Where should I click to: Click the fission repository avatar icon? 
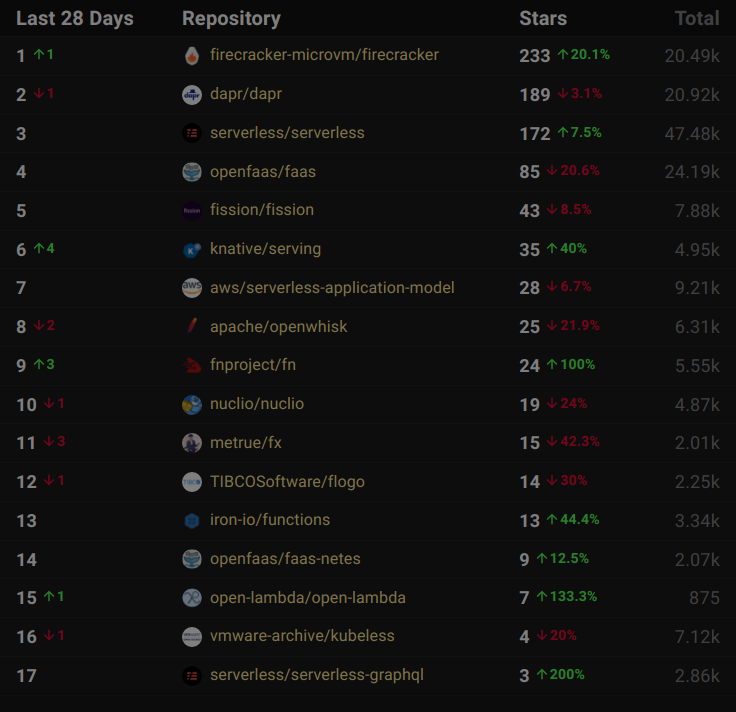[x=192, y=211]
